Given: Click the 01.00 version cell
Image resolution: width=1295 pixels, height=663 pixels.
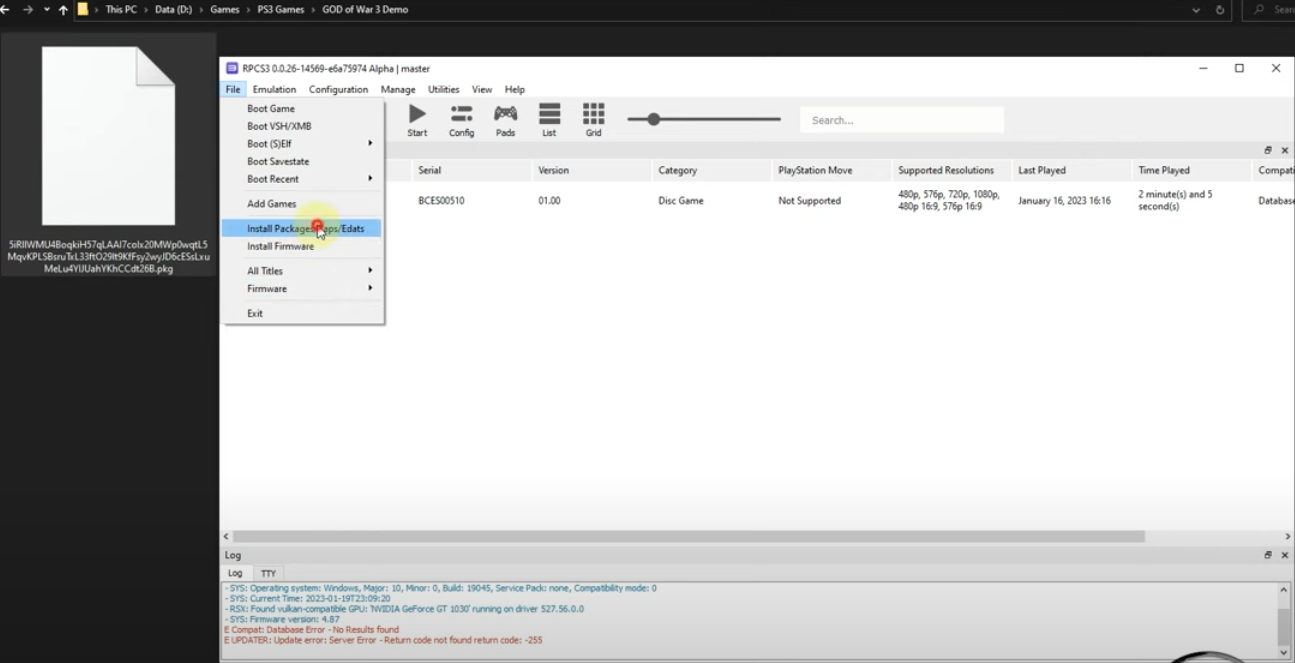Looking at the screenshot, I should pyautogui.click(x=549, y=201).
